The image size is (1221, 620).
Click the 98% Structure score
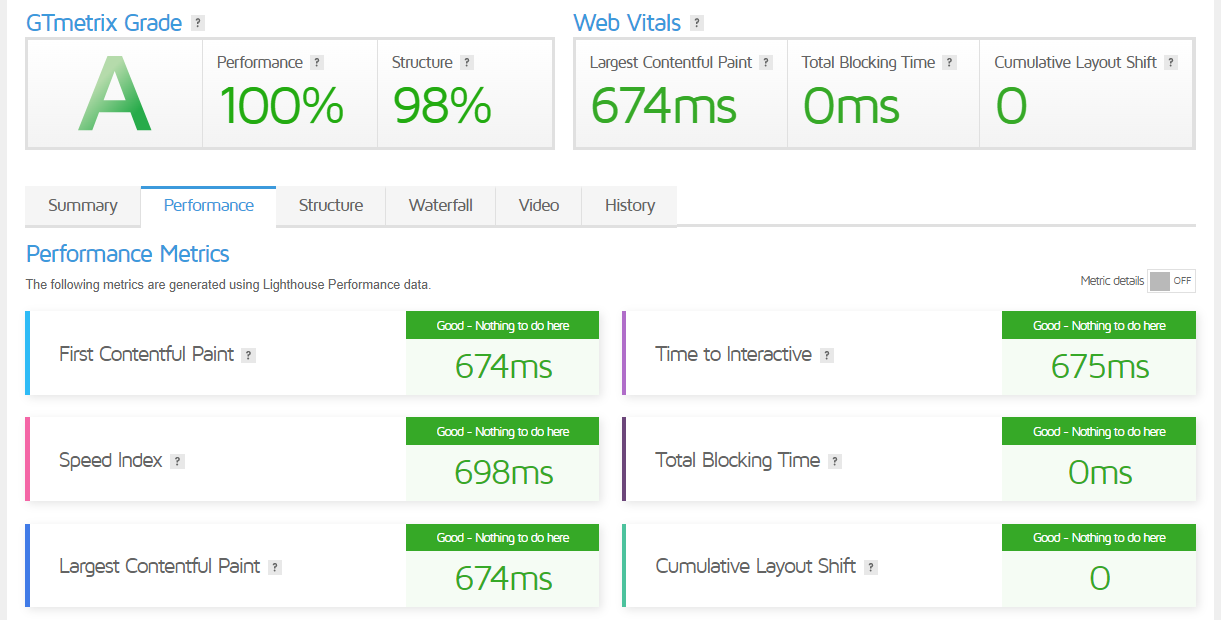click(x=442, y=106)
